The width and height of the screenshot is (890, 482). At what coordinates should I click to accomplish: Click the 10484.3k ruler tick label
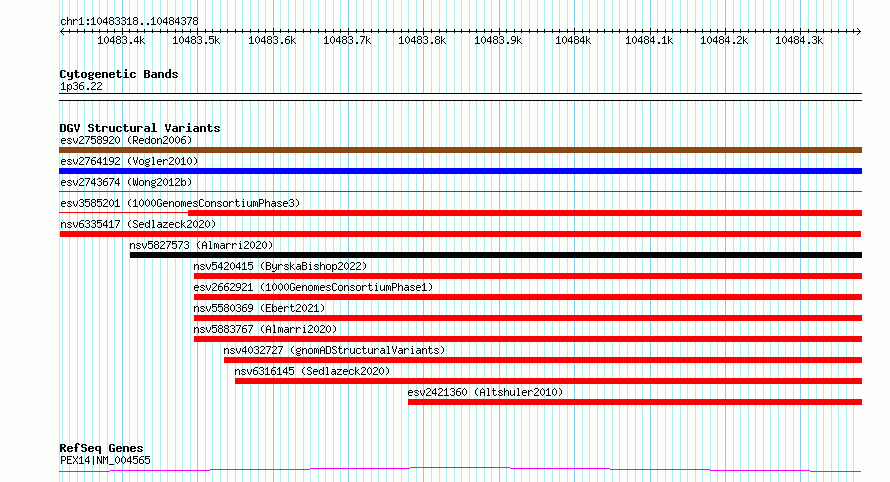click(799, 40)
